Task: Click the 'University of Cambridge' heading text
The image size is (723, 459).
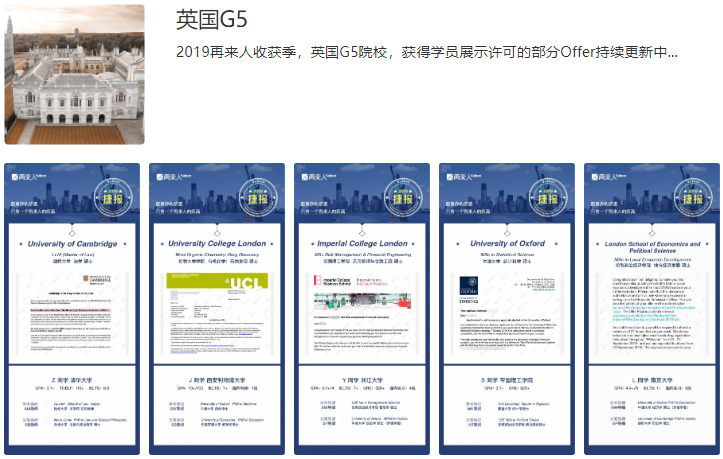Action: point(72,244)
